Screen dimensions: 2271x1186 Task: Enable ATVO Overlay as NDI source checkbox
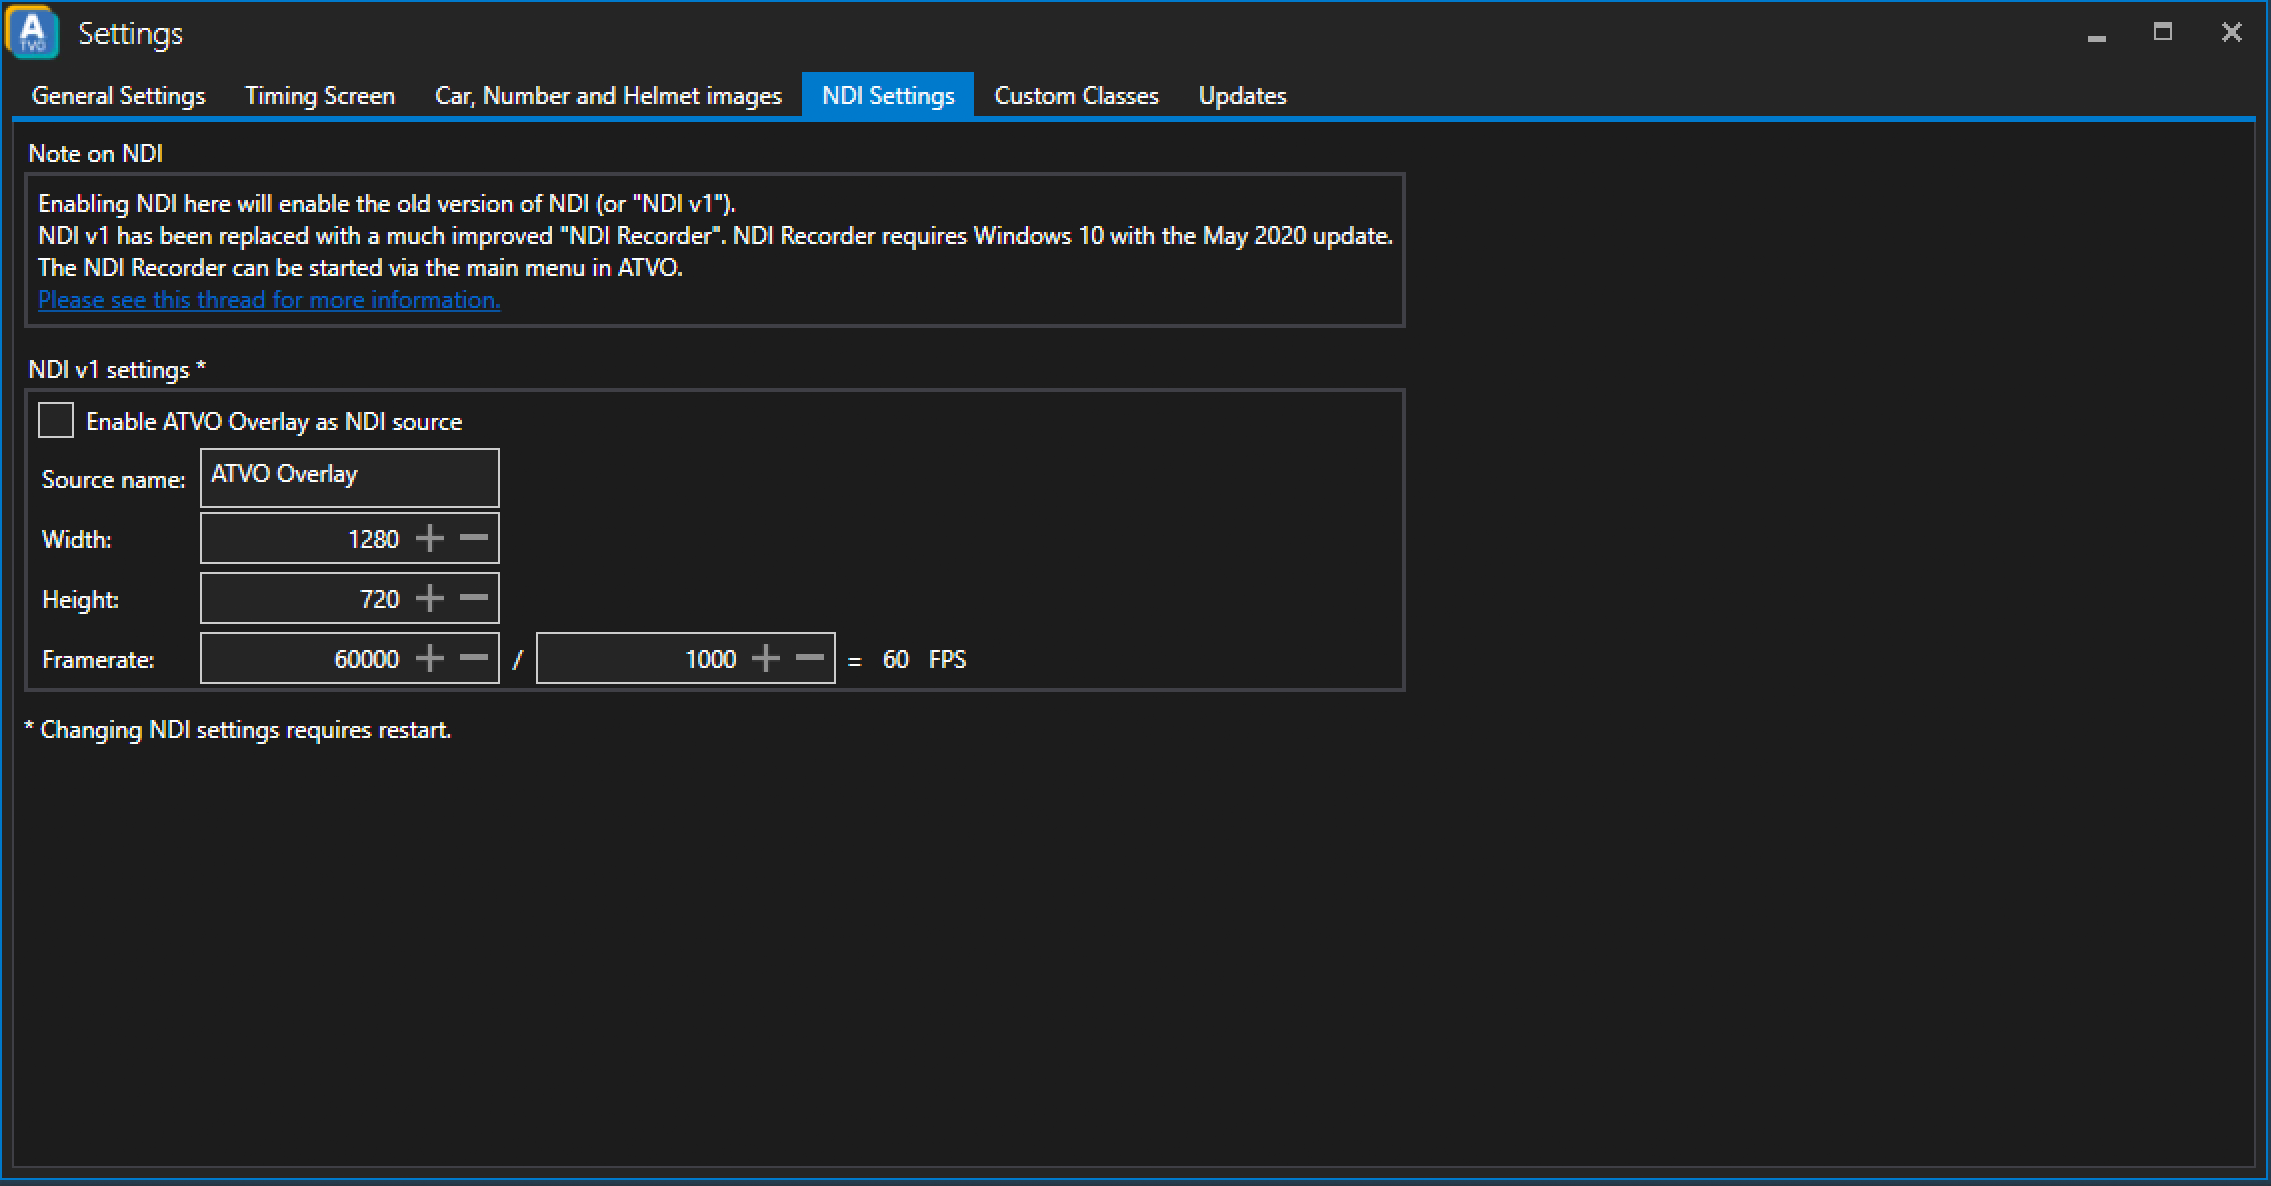[56, 420]
